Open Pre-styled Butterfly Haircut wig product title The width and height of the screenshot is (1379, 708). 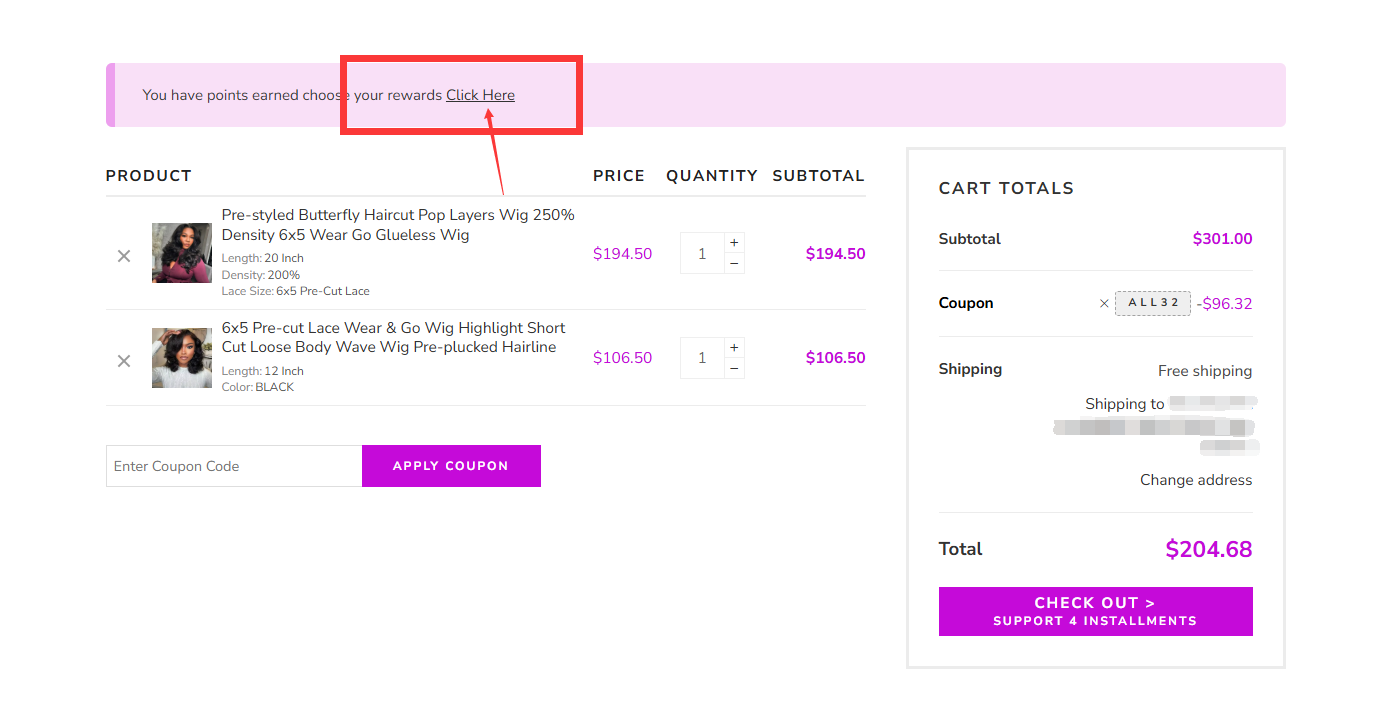398,225
